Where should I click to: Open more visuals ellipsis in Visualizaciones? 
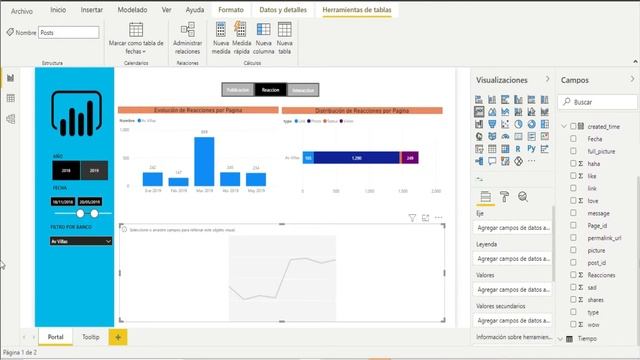pos(531,161)
